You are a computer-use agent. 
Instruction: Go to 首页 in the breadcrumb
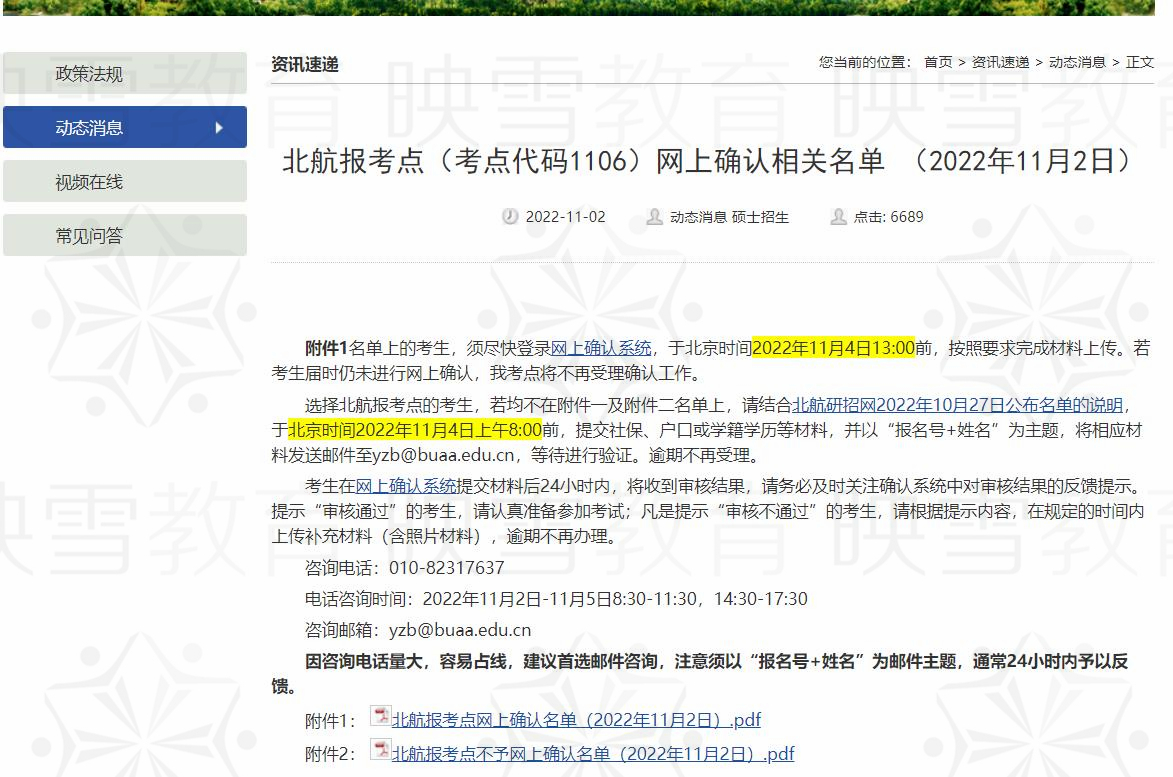pos(938,62)
